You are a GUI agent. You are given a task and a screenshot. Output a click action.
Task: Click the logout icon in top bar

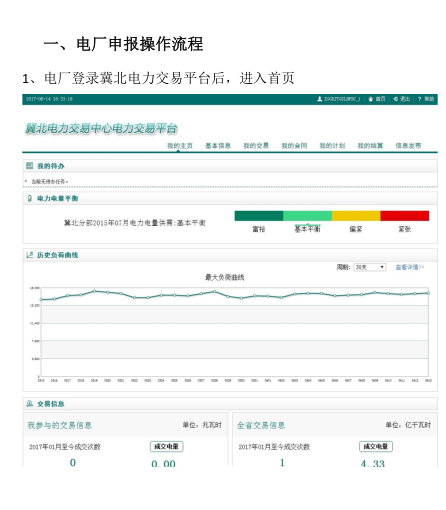click(x=396, y=99)
